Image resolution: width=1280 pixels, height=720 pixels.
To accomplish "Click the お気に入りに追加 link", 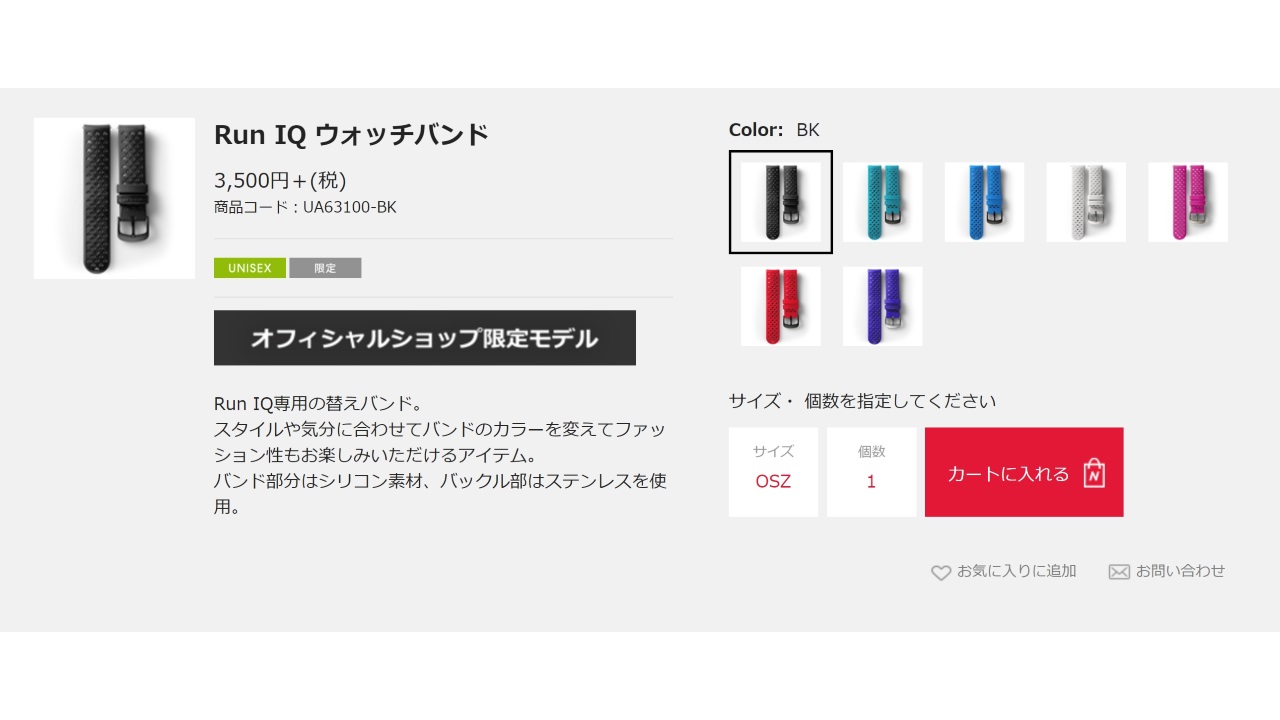I will [1016, 571].
